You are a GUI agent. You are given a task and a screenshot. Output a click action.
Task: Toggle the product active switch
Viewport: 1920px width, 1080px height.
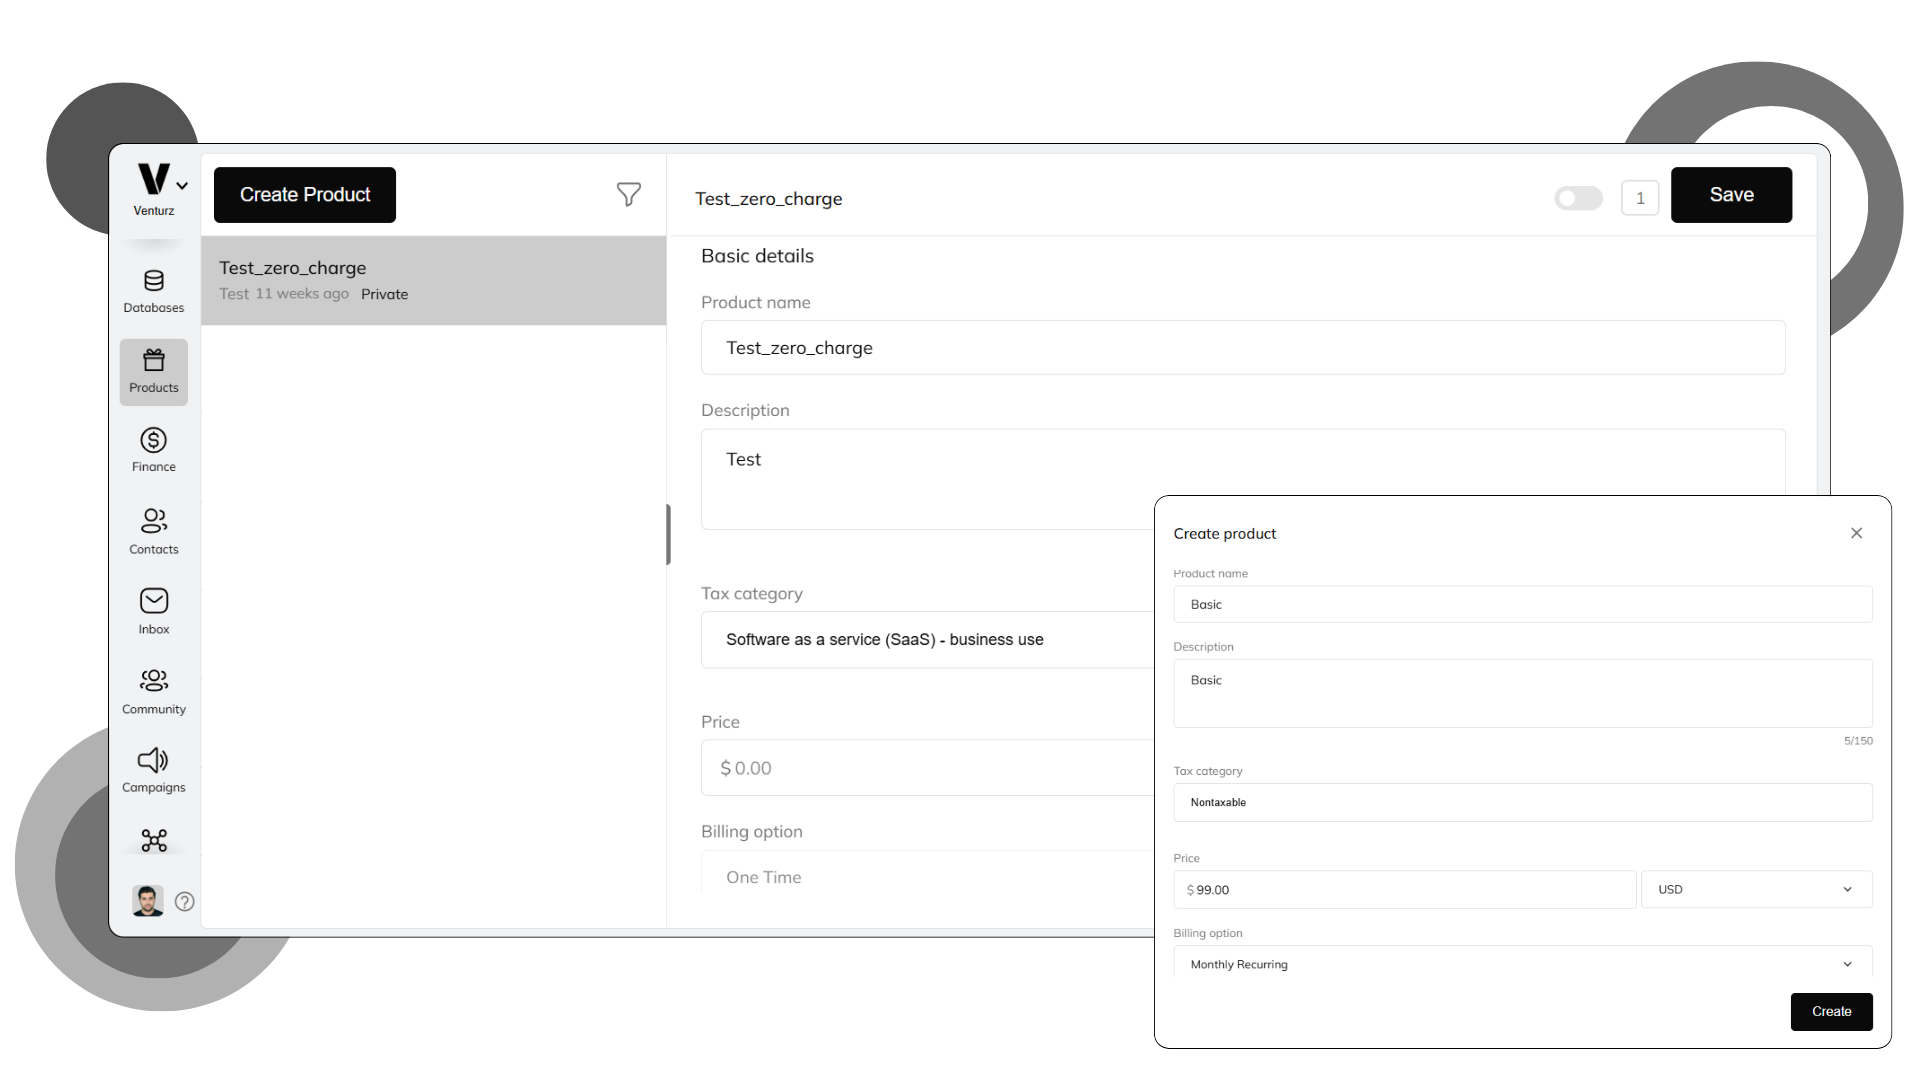(1578, 198)
